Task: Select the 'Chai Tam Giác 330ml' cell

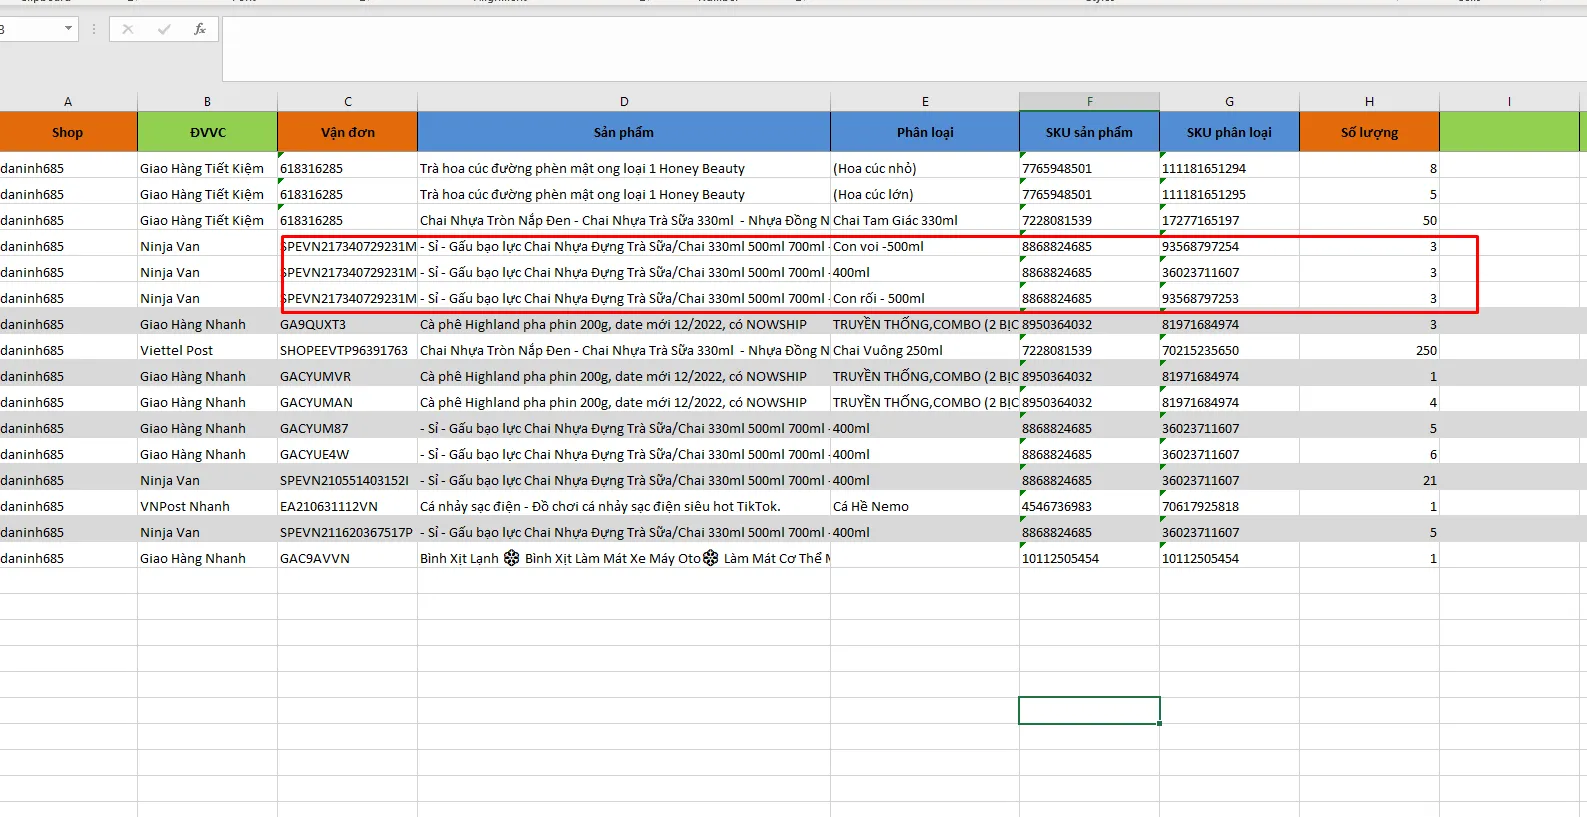Action: tap(925, 220)
